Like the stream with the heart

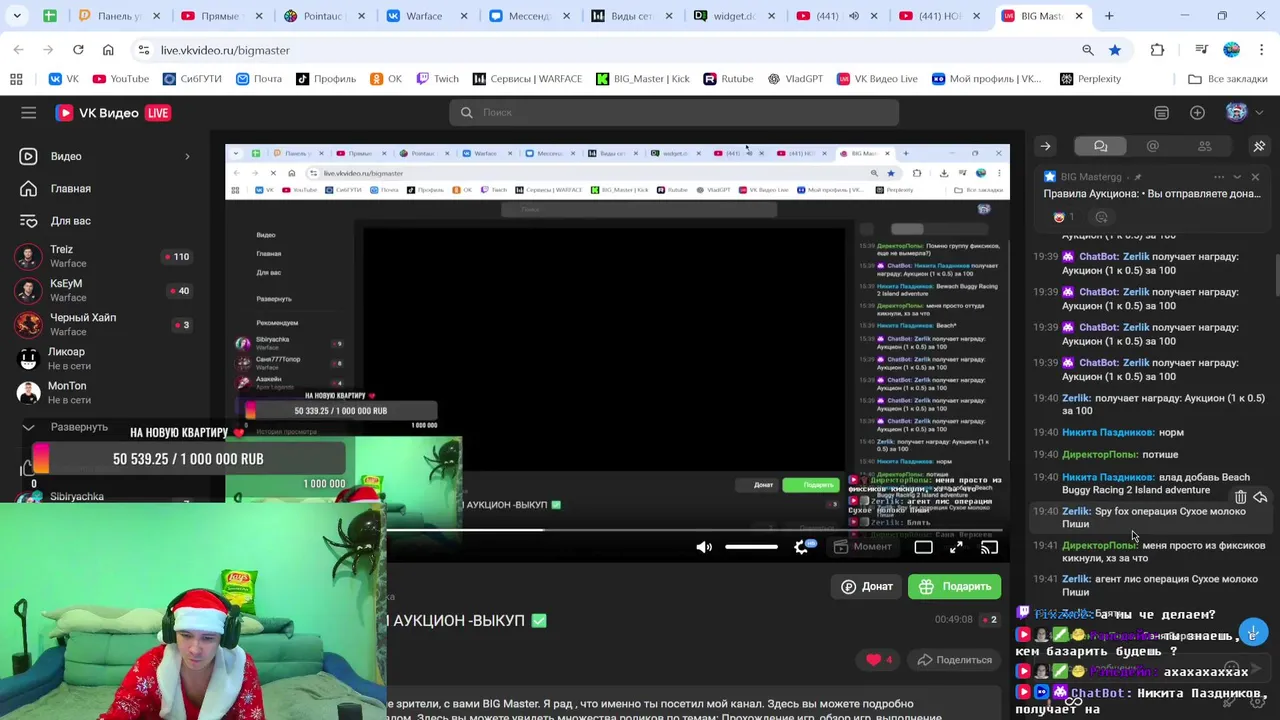pyautogui.click(x=880, y=659)
